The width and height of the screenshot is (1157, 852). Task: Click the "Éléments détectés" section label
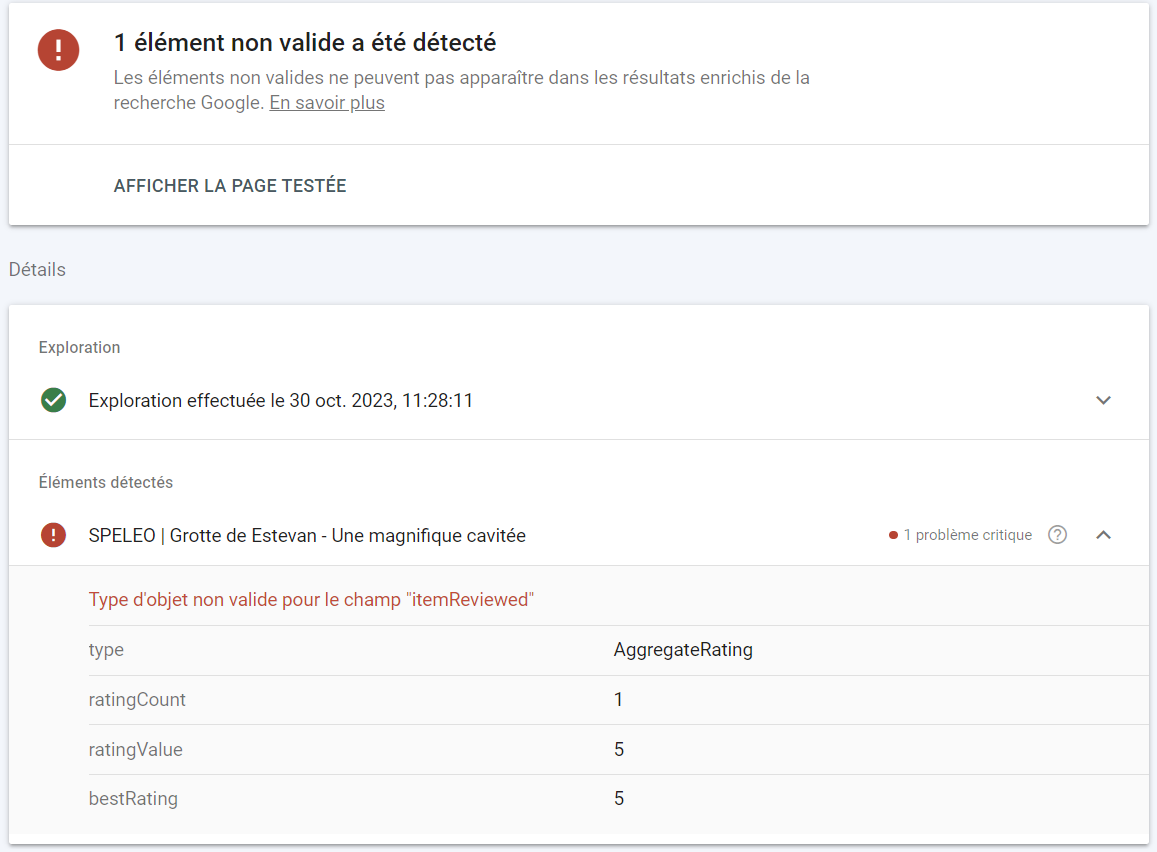[x=105, y=483]
